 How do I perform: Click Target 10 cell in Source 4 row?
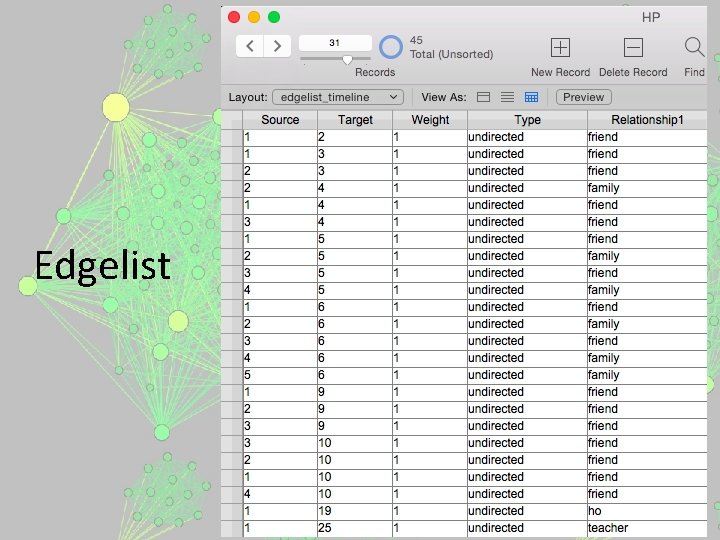click(x=355, y=494)
